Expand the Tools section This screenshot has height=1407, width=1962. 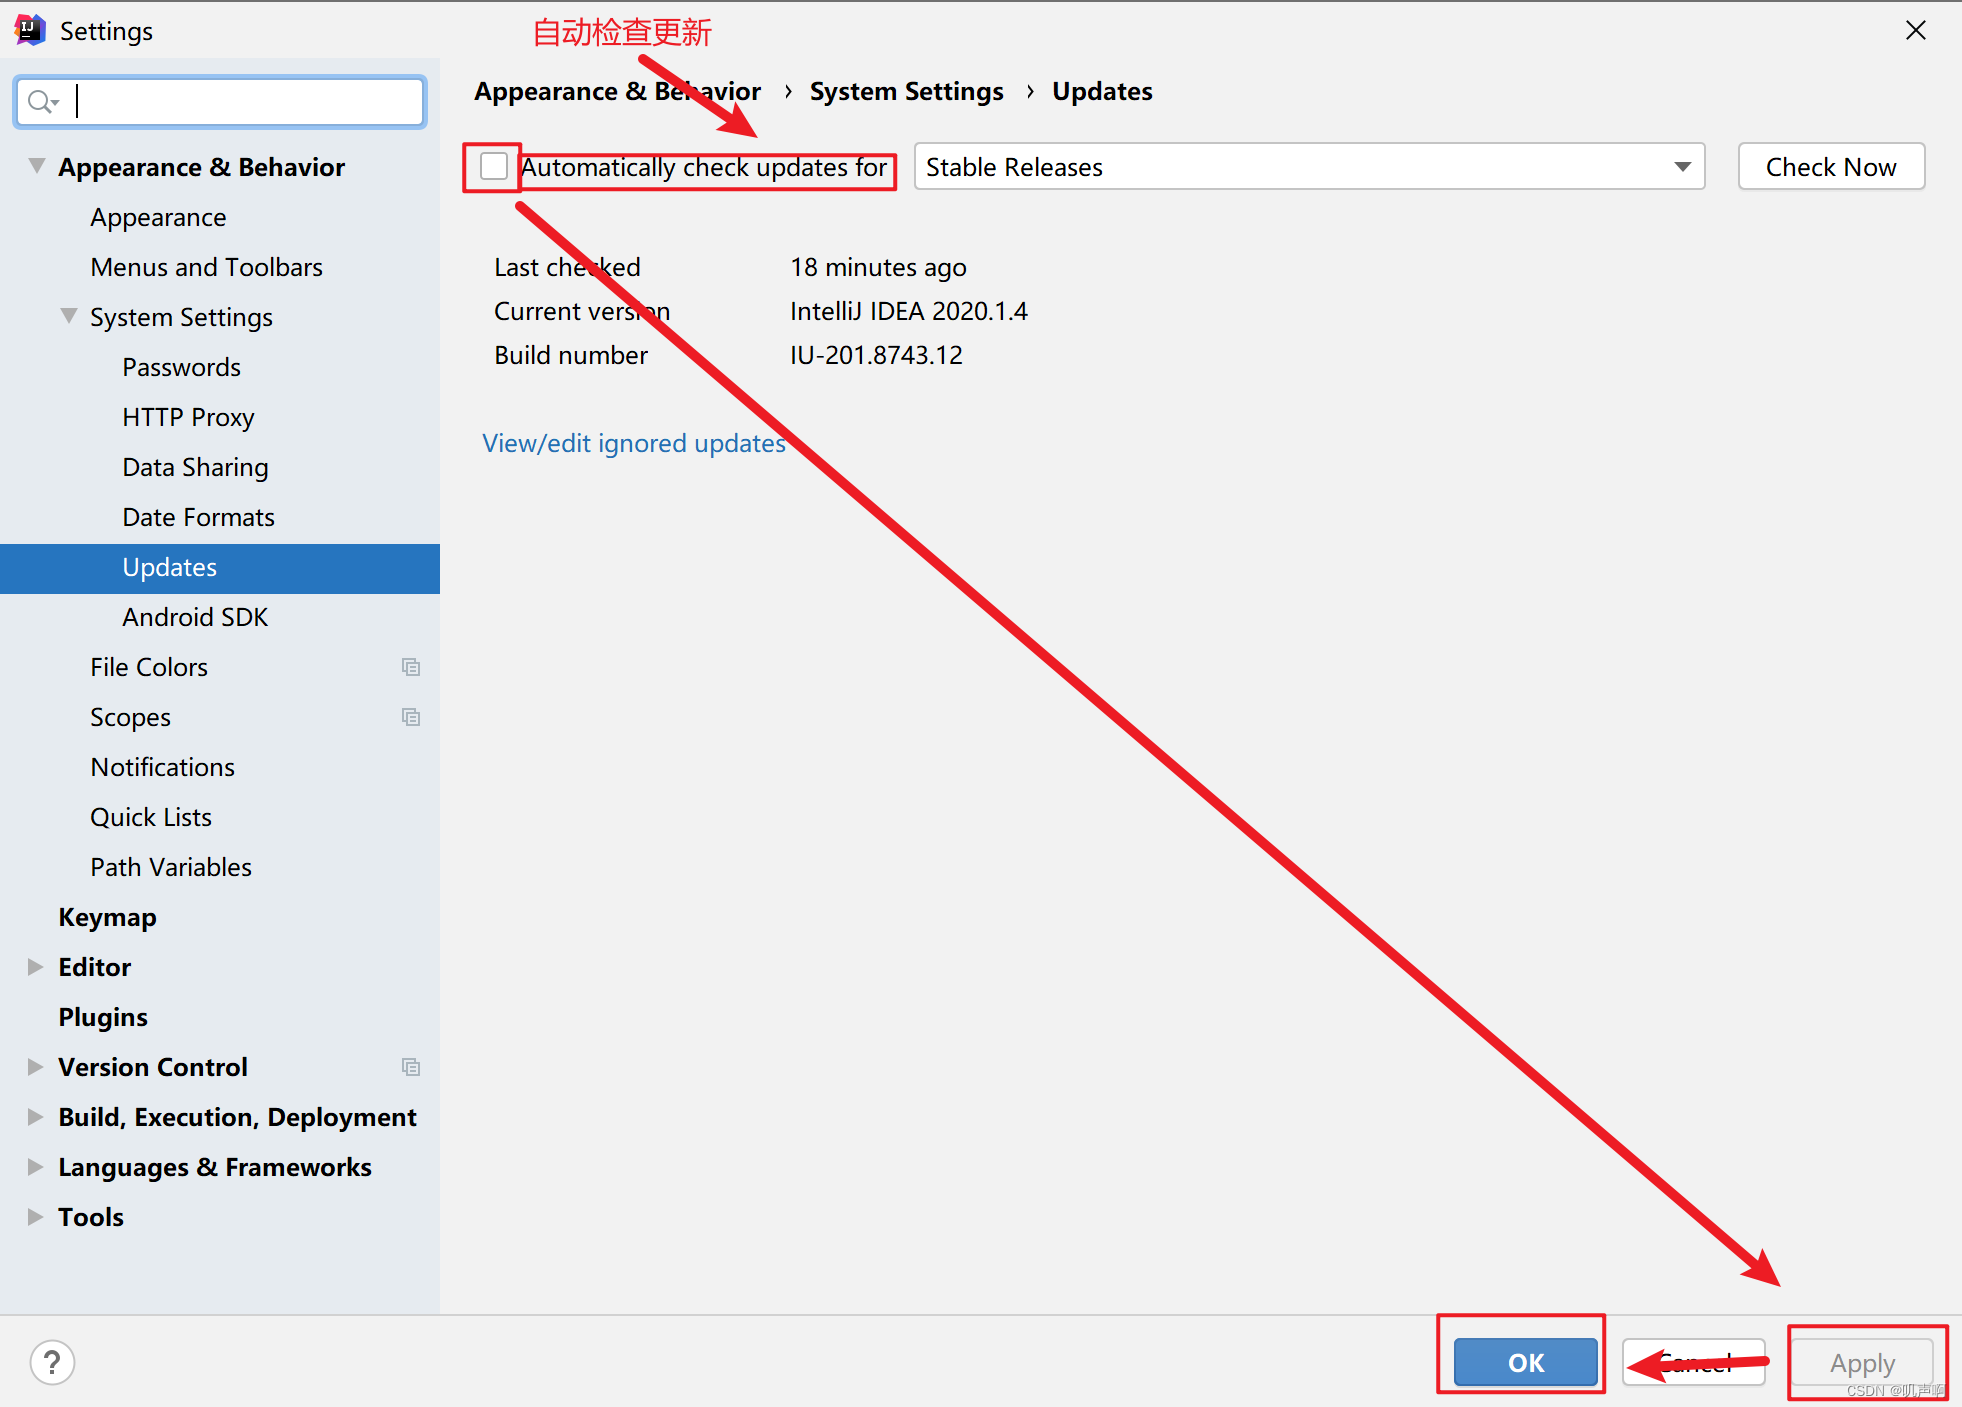pos(35,1217)
